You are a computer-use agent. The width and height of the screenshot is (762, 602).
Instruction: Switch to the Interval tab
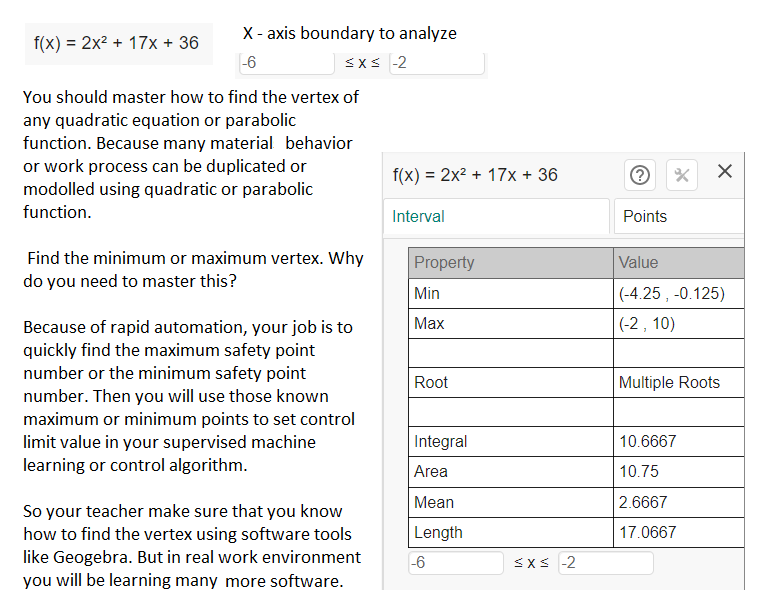(497, 216)
